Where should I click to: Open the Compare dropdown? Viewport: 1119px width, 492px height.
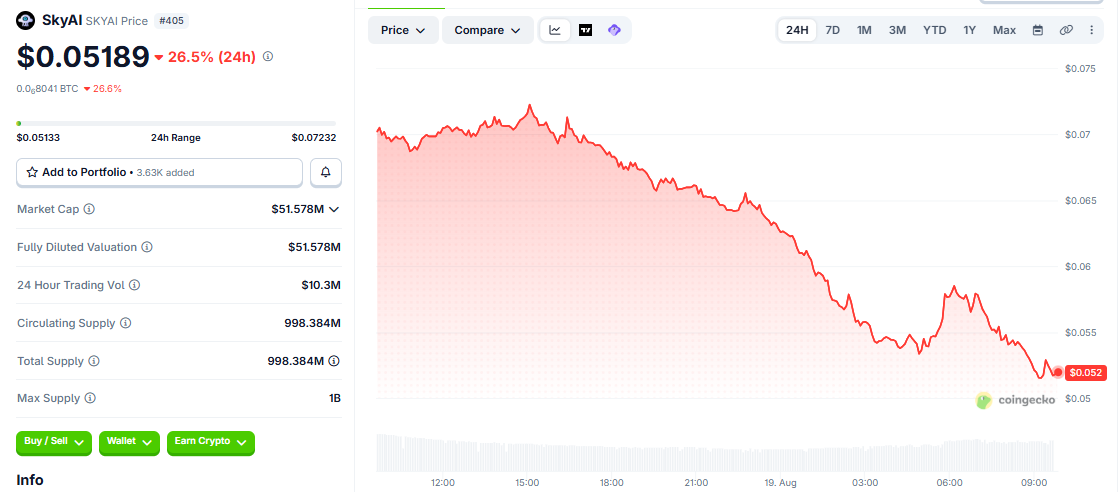pyautogui.click(x=487, y=30)
